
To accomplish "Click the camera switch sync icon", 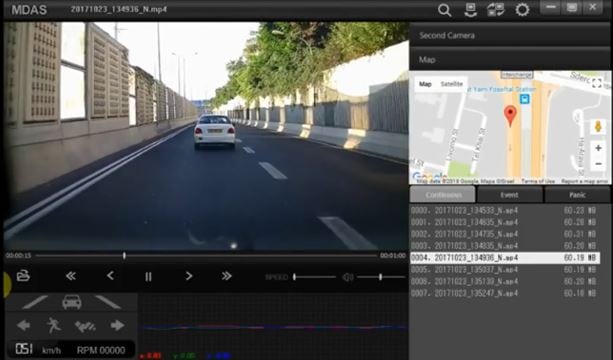I will pos(496,10).
